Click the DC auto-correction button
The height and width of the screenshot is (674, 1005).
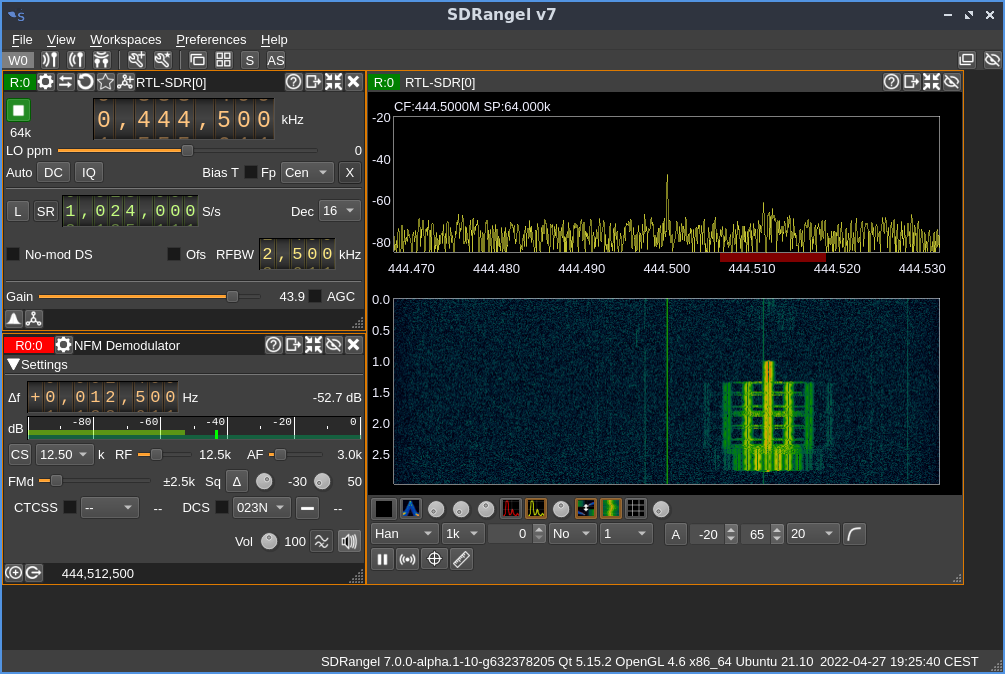pos(53,172)
